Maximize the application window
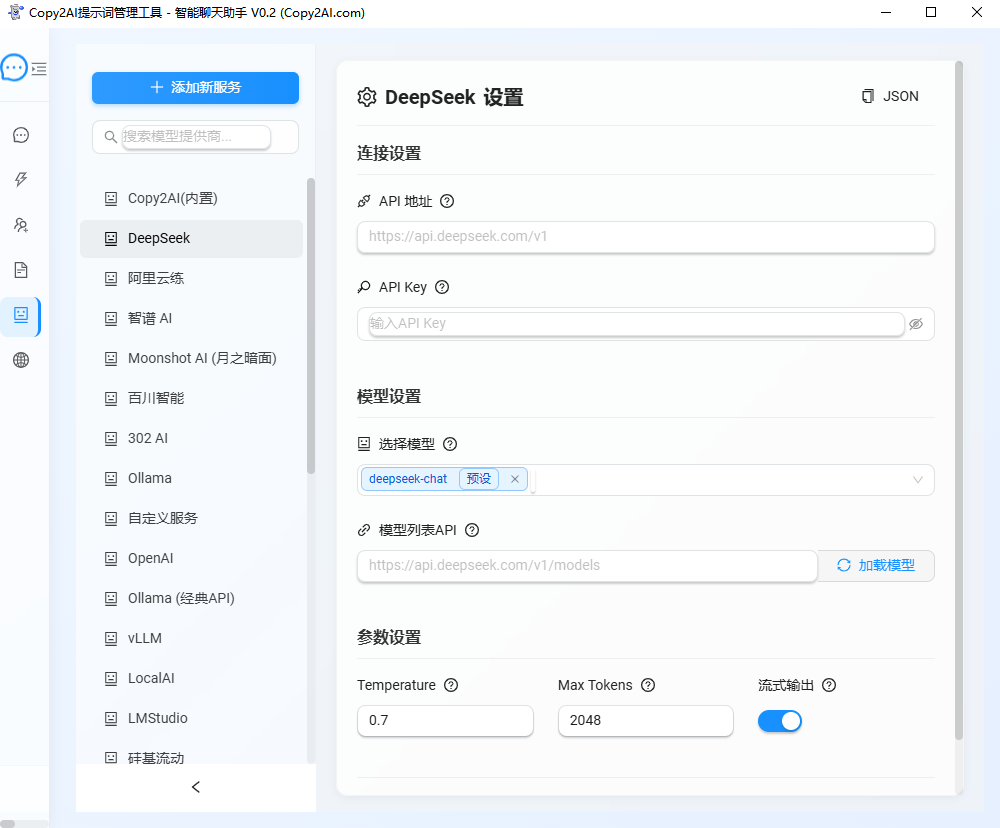1000x828 pixels. click(931, 12)
